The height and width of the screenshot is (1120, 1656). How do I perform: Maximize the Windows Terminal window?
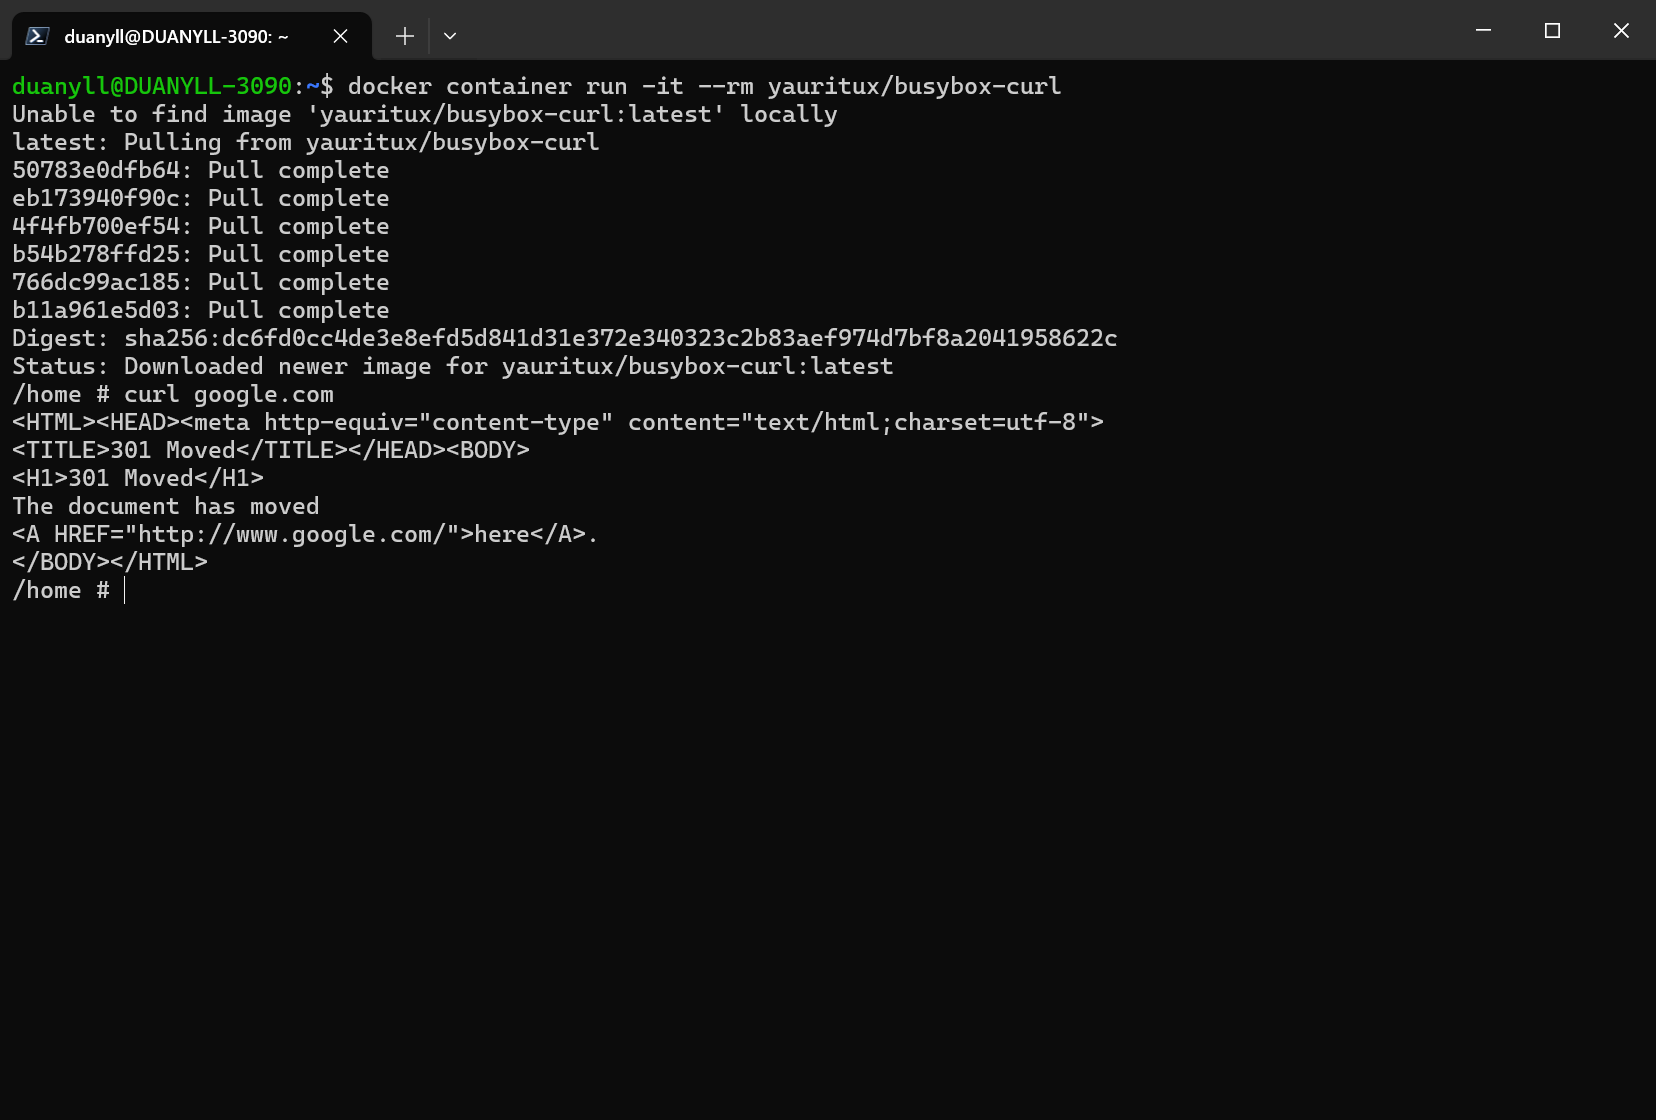[x=1551, y=31]
